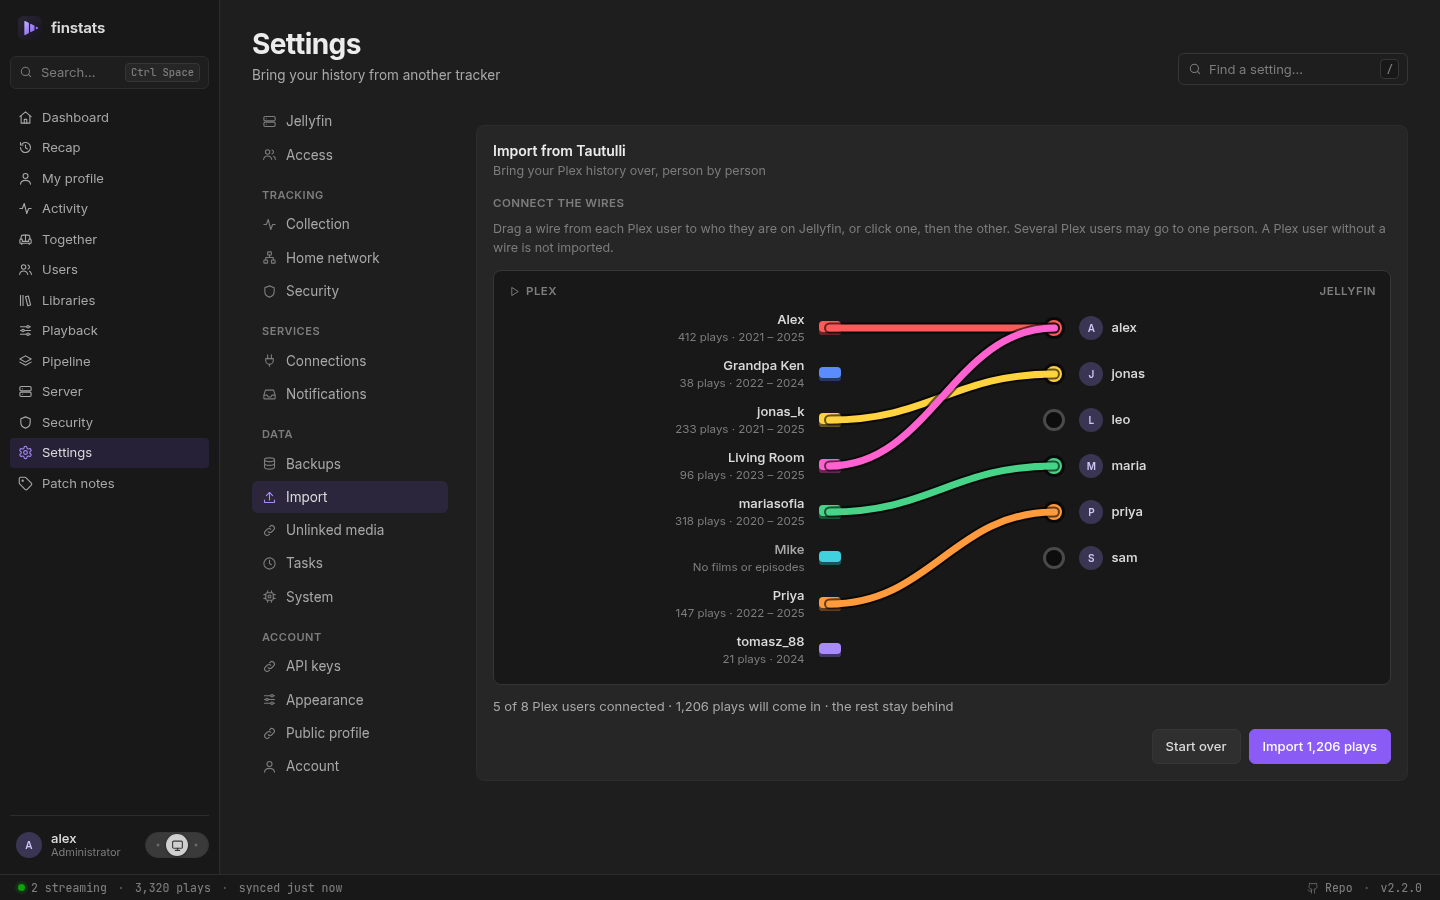Click the Jellyfin server icon
The width and height of the screenshot is (1440, 900).
pyautogui.click(x=269, y=121)
